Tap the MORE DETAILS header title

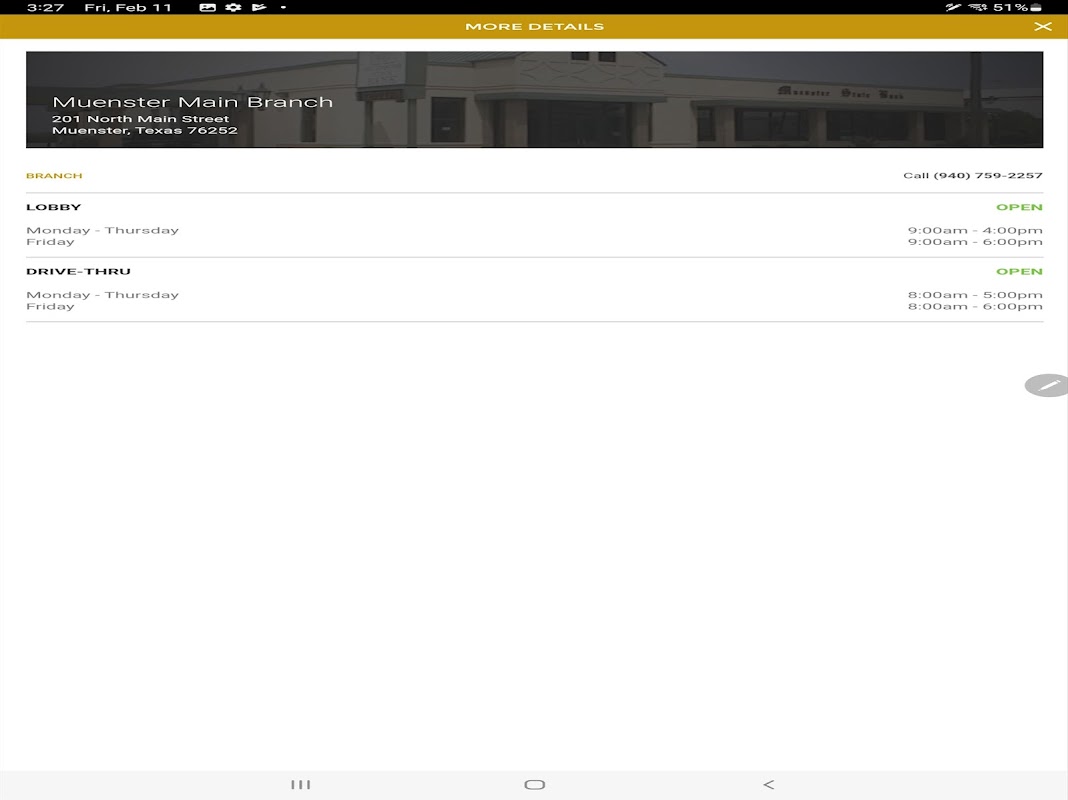click(535, 27)
